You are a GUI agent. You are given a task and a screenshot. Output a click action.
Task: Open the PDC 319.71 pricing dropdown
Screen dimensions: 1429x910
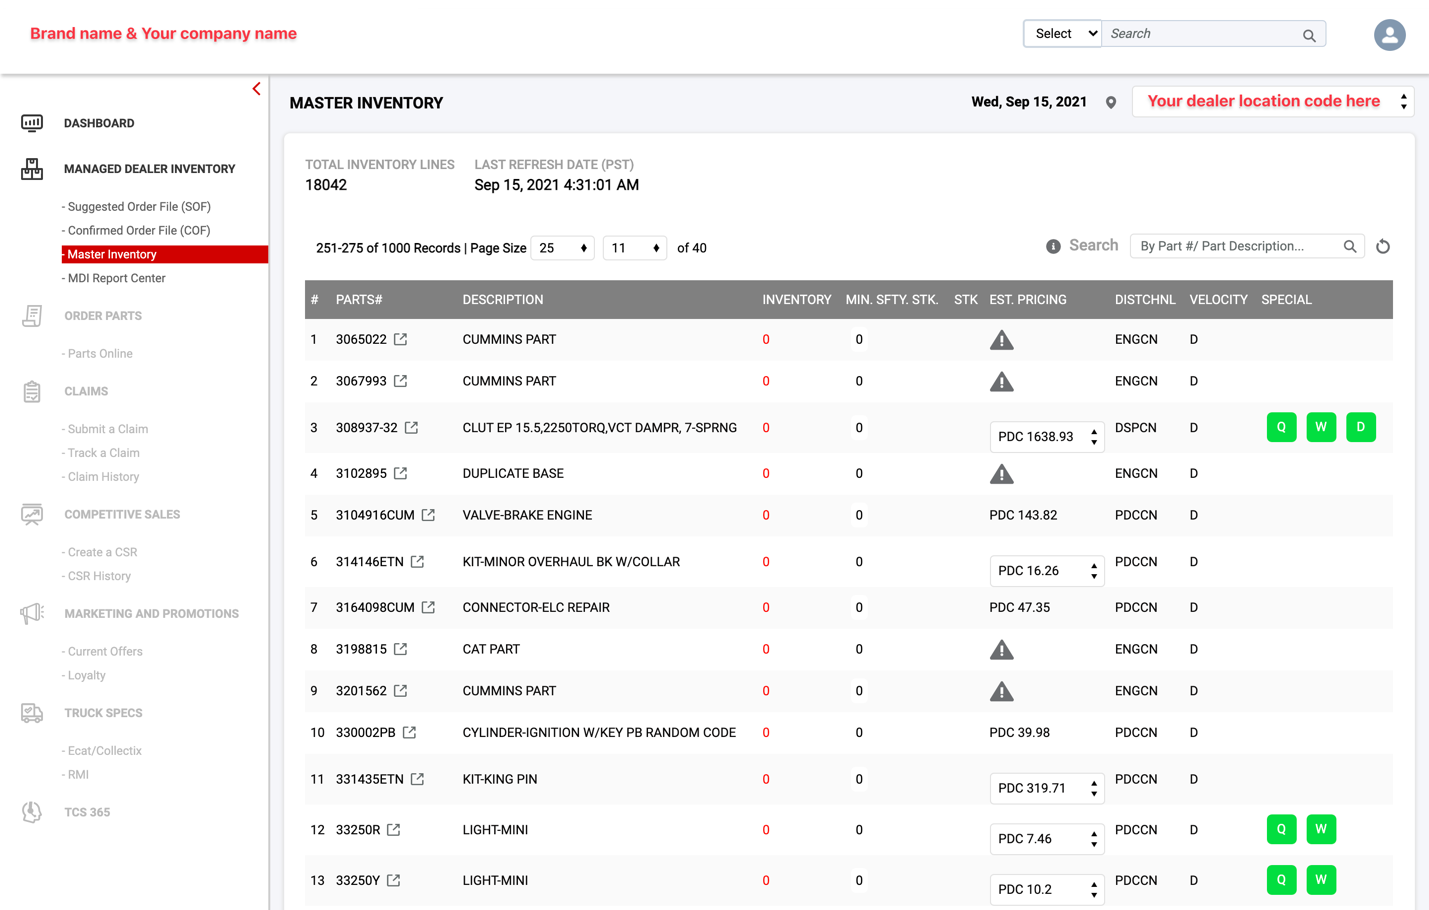1047,788
